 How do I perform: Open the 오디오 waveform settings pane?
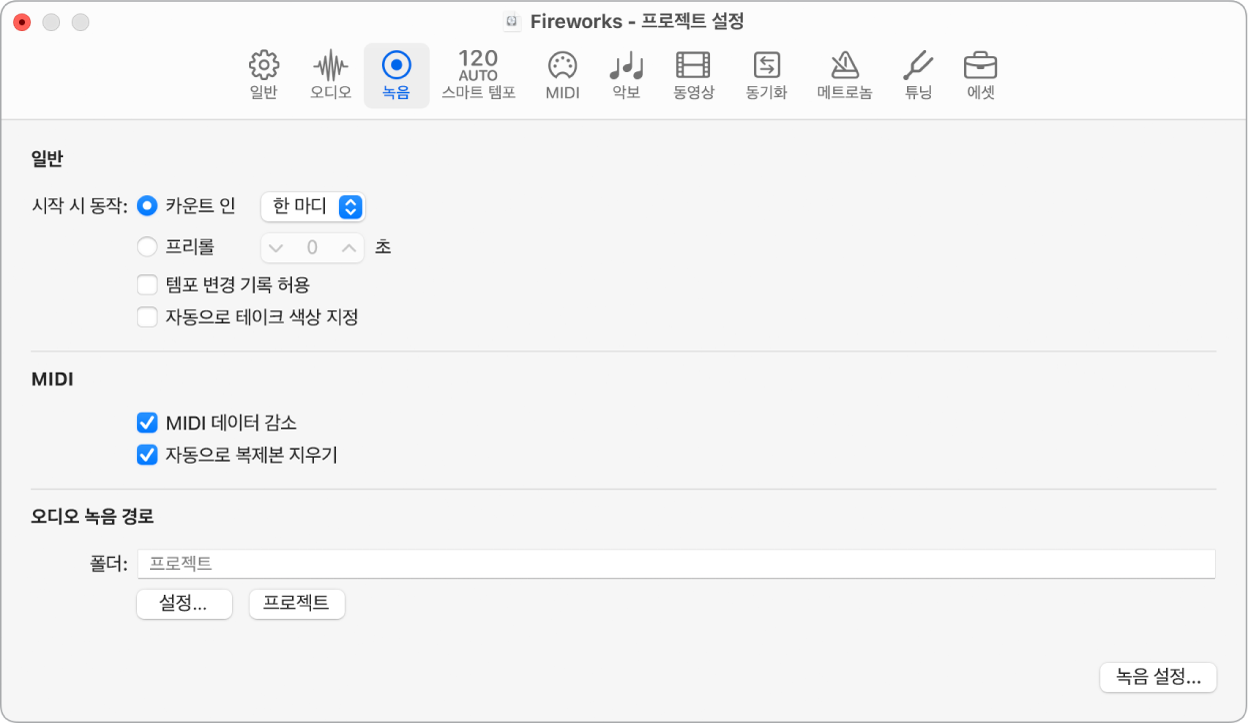[x=330, y=76]
